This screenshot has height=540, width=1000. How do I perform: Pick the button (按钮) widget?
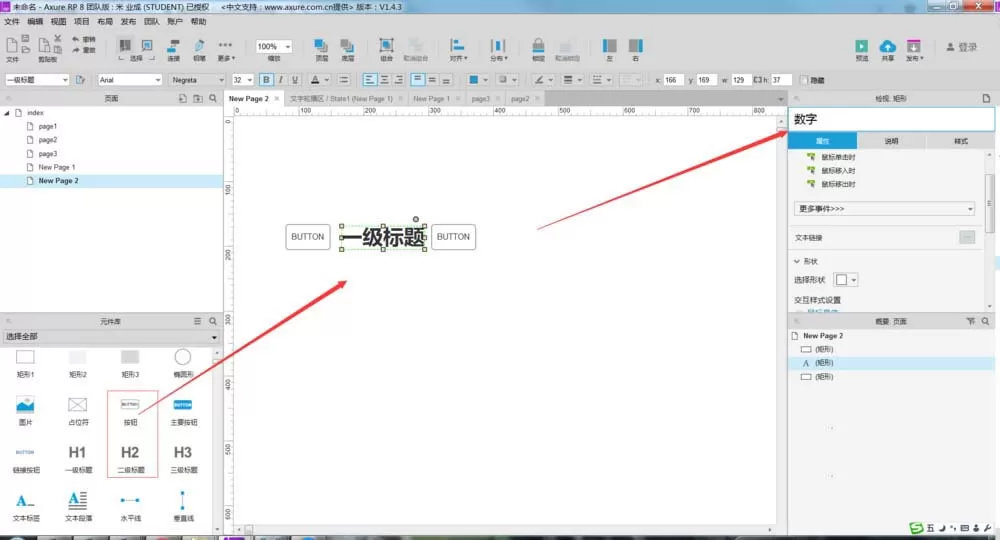tap(130, 411)
